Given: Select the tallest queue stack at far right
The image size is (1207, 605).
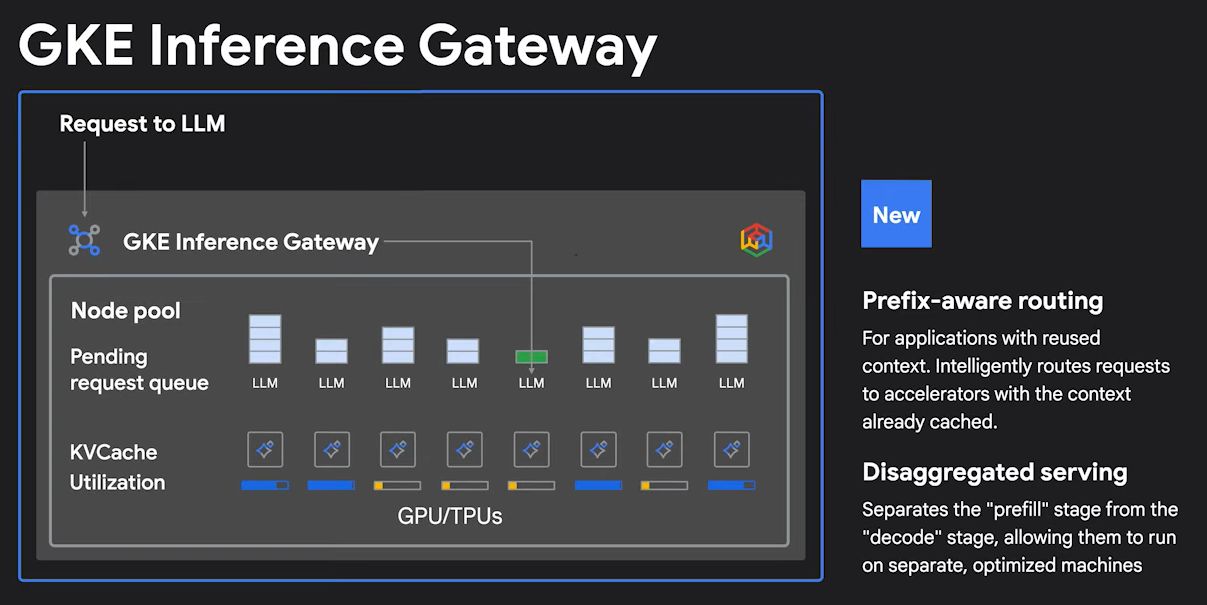Looking at the screenshot, I should (732, 339).
